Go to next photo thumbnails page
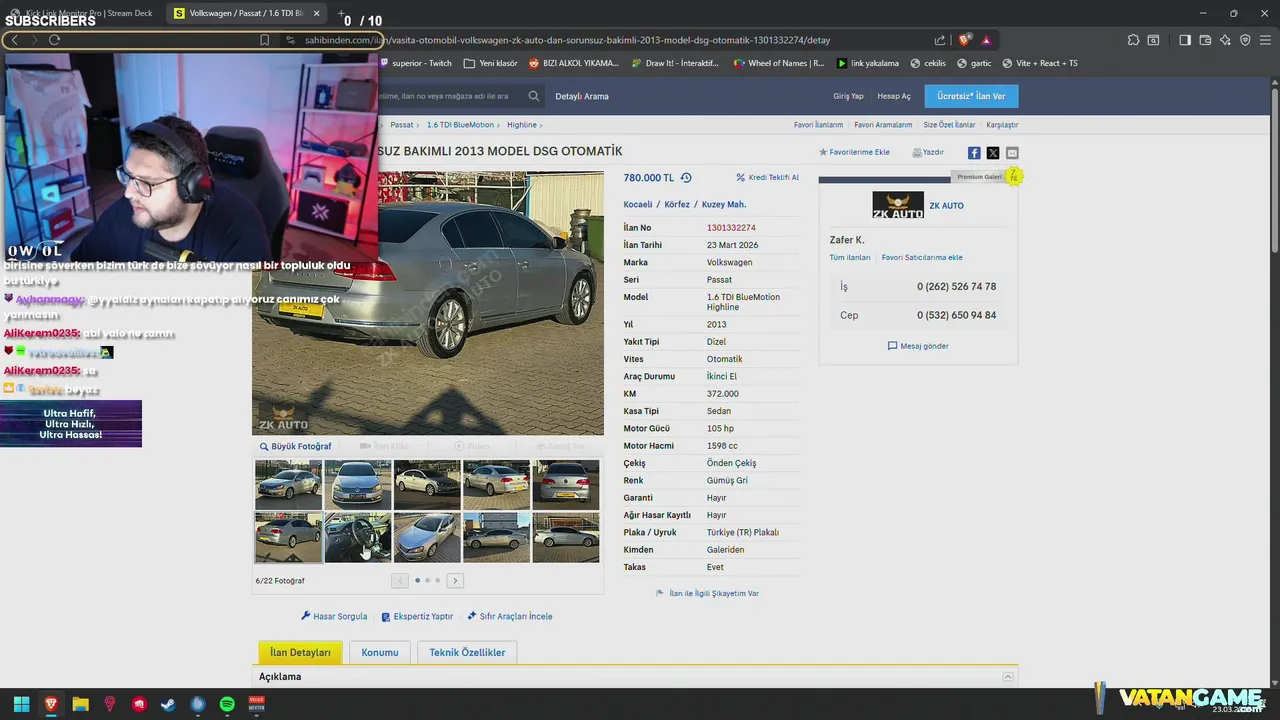 pyautogui.click(x=454, y=580)
